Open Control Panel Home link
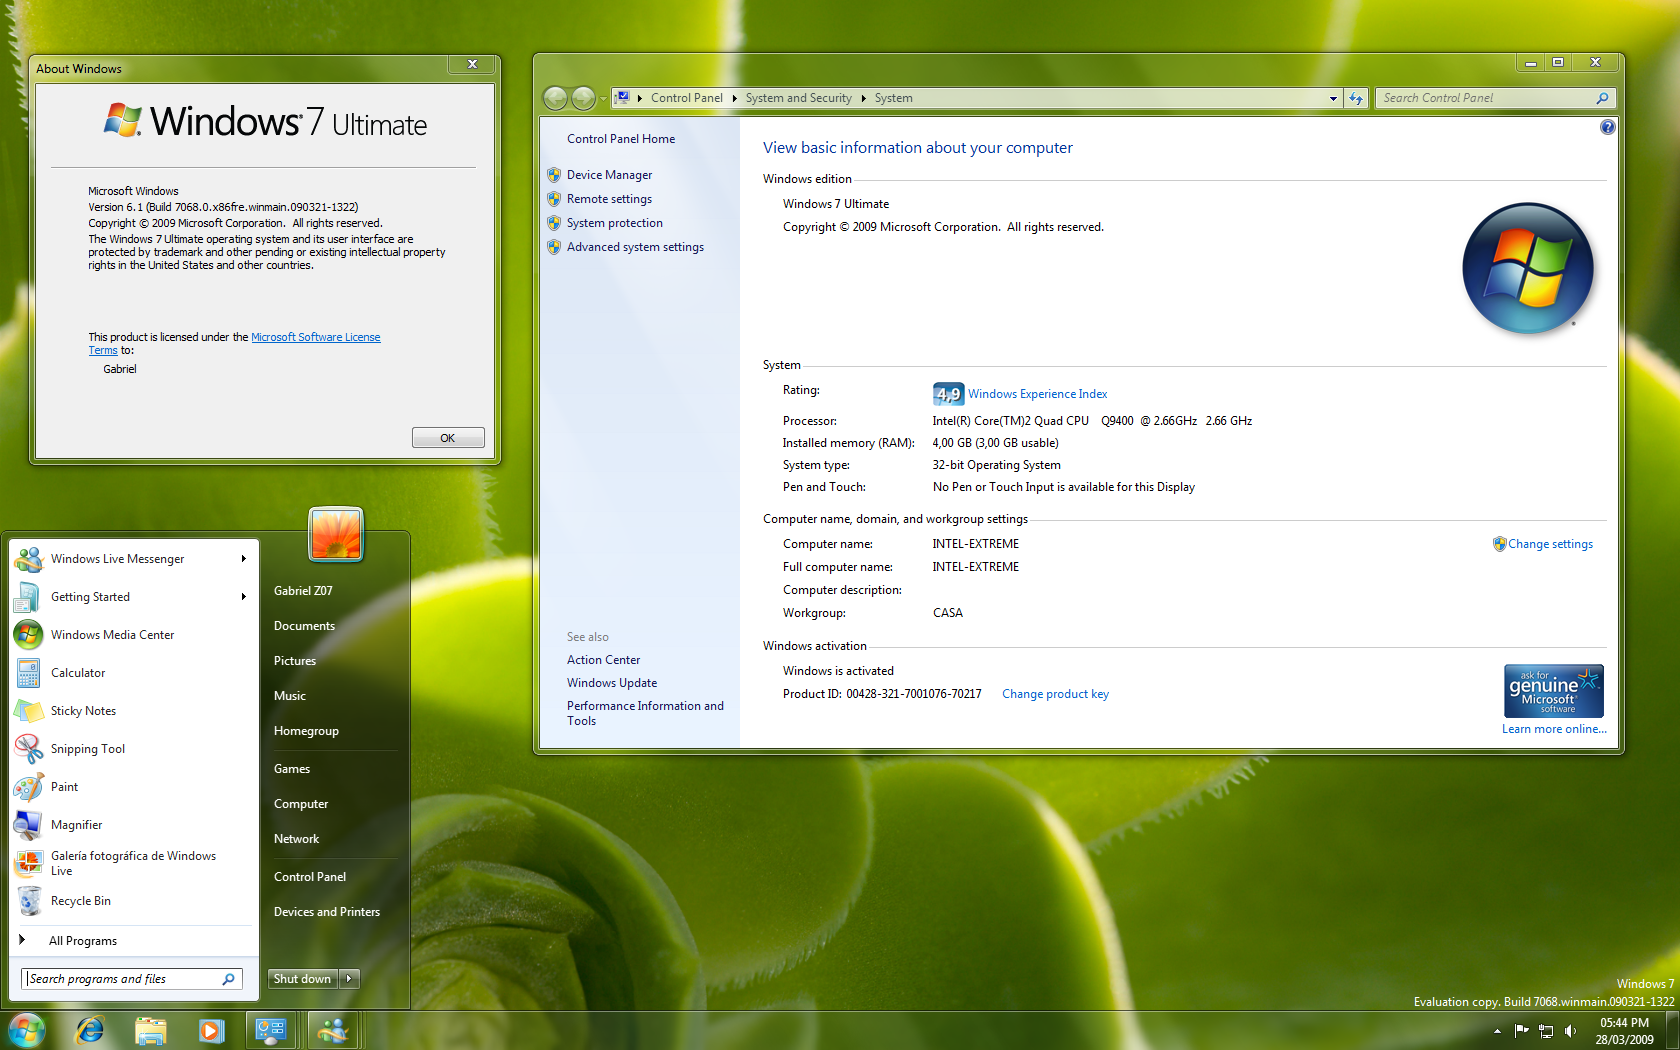This screenshot has height=1050, width=1680. coord(621,139)
